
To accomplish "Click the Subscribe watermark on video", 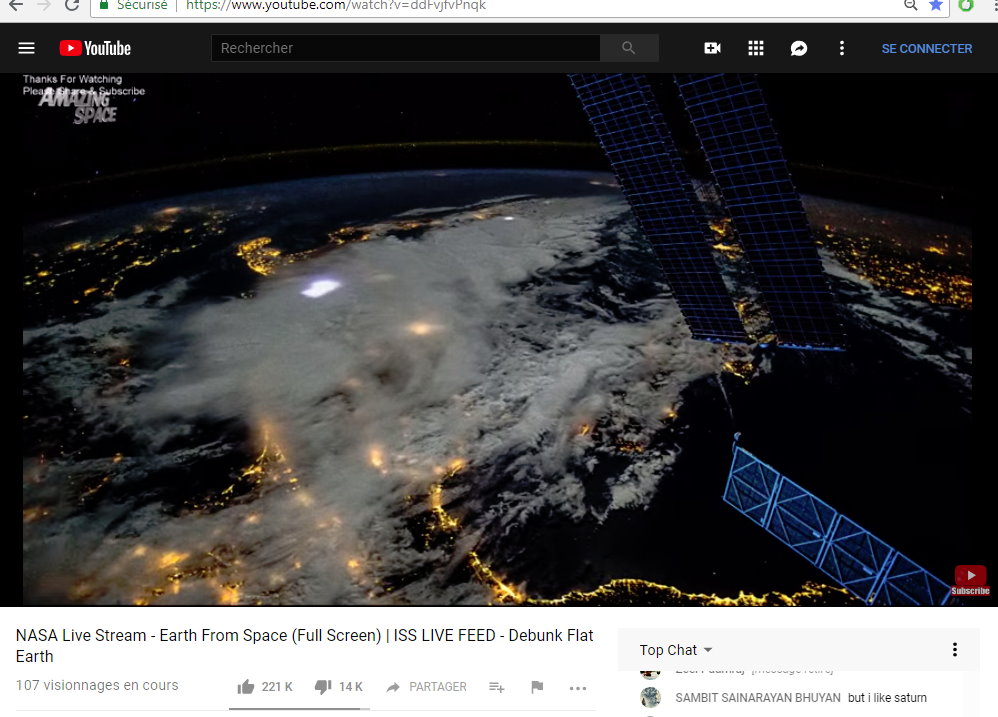I will point(971,580).
